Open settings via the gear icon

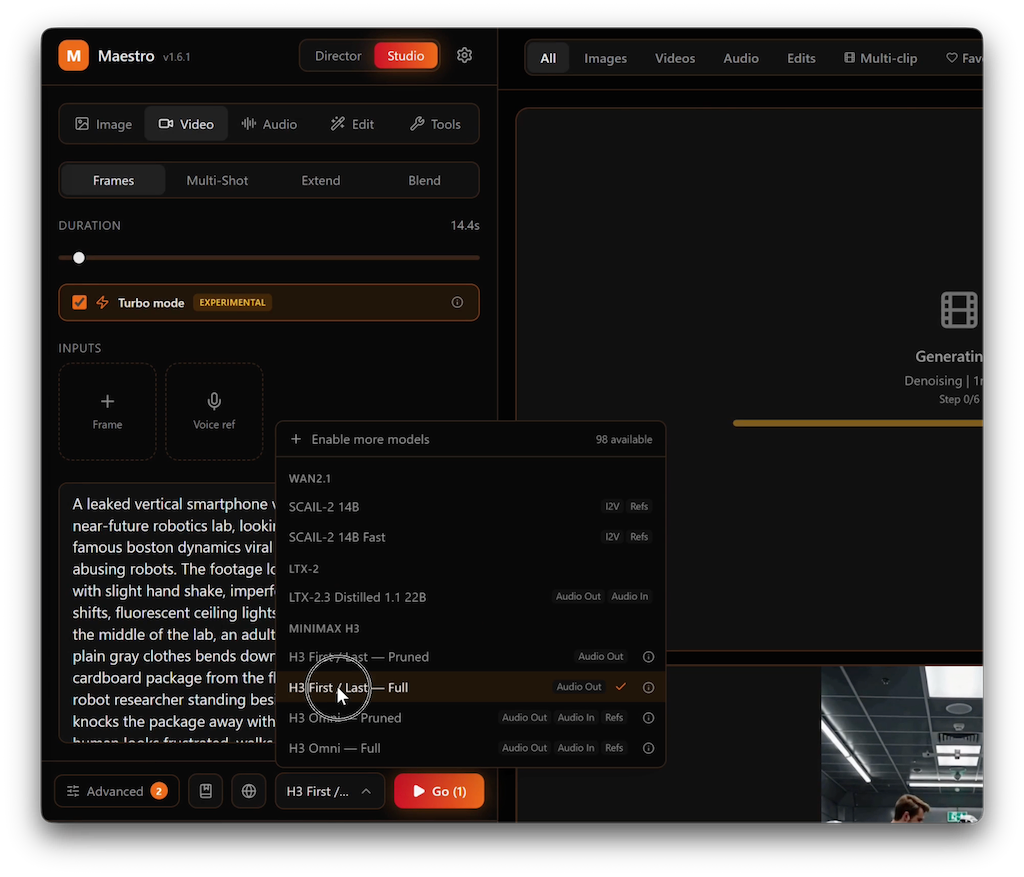coord(464,56)
